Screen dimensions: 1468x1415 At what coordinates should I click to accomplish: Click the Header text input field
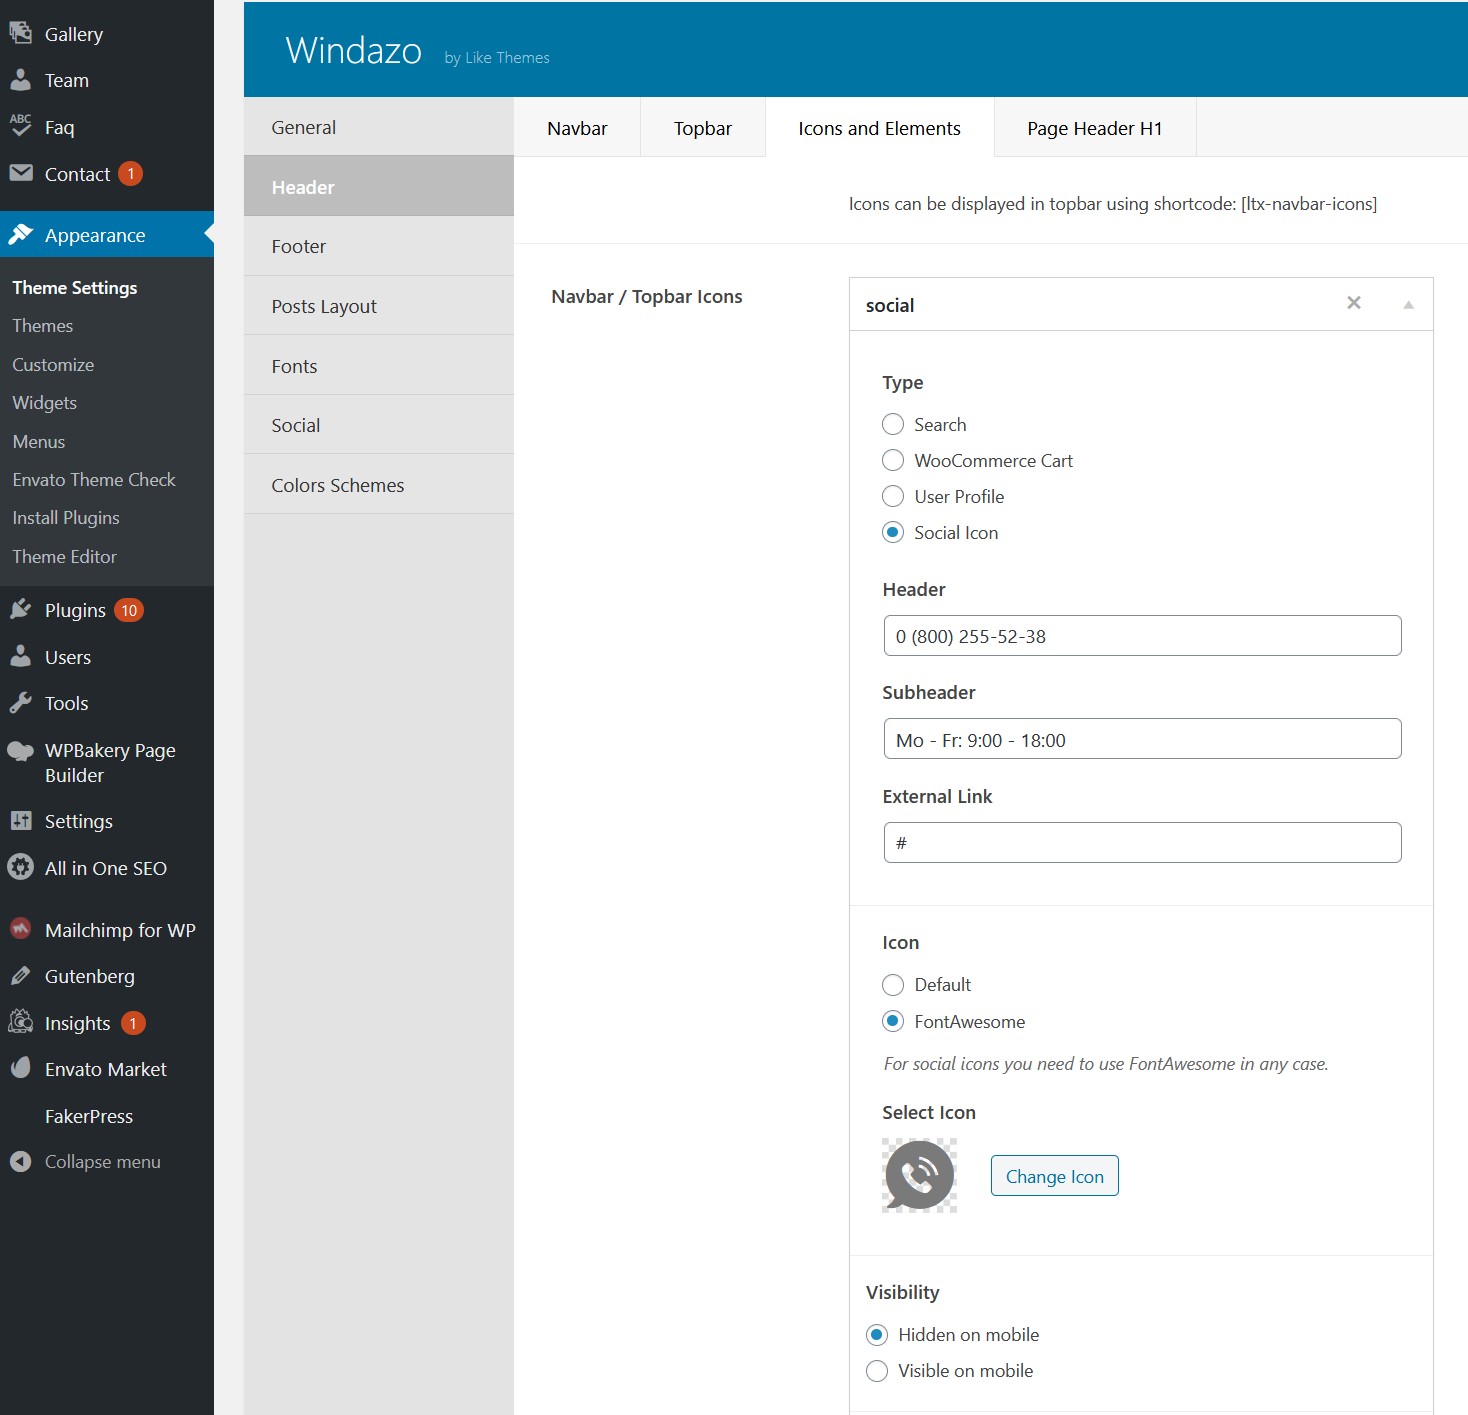pyautogui.click(x=1142, y=636)
